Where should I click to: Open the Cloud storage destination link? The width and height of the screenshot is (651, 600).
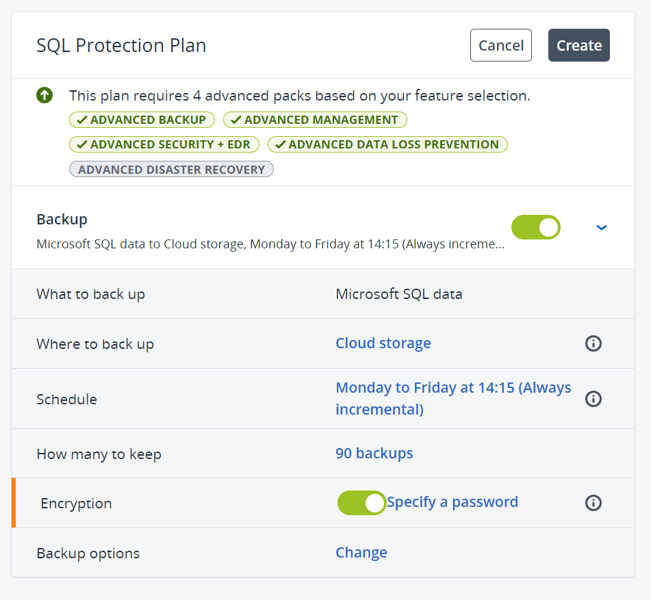pyautogui.click(x=383, y=343)
